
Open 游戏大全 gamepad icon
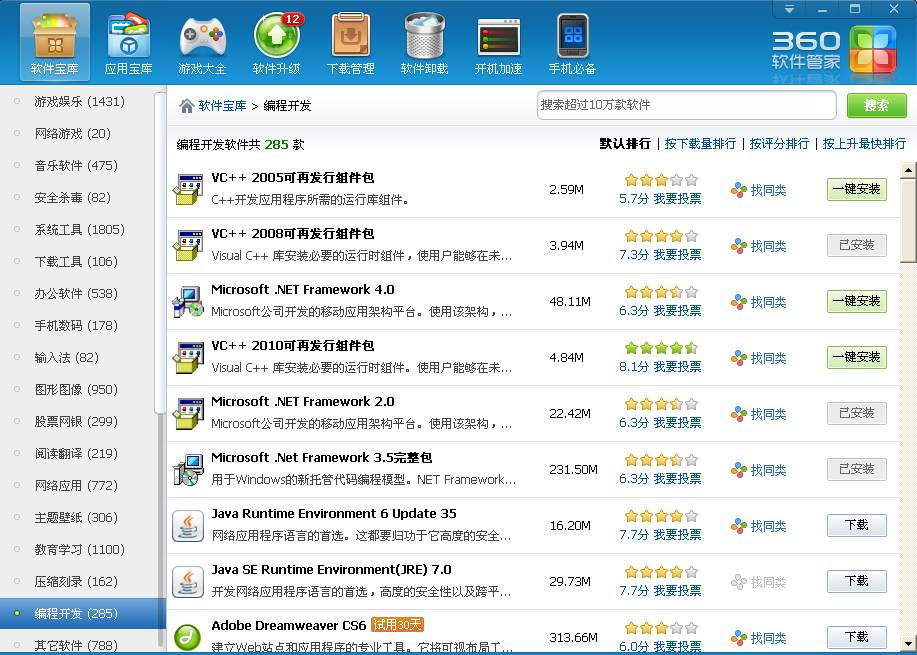[202, 43]
